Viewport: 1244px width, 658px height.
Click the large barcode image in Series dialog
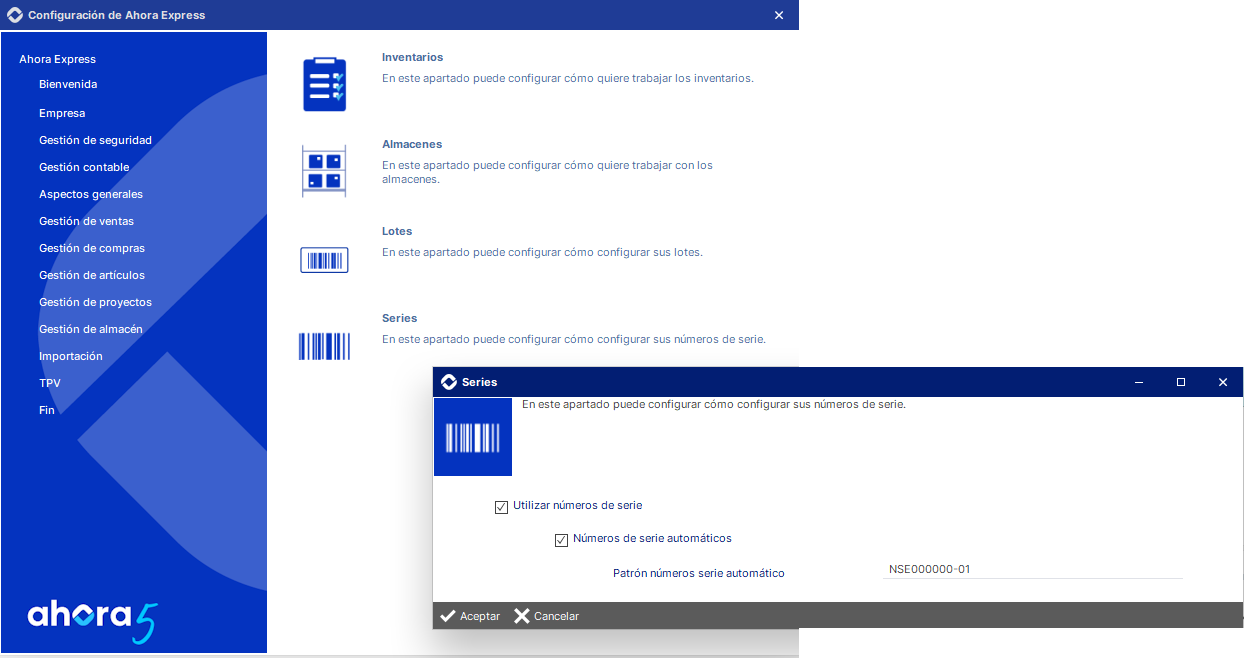[x=473, y=437]
